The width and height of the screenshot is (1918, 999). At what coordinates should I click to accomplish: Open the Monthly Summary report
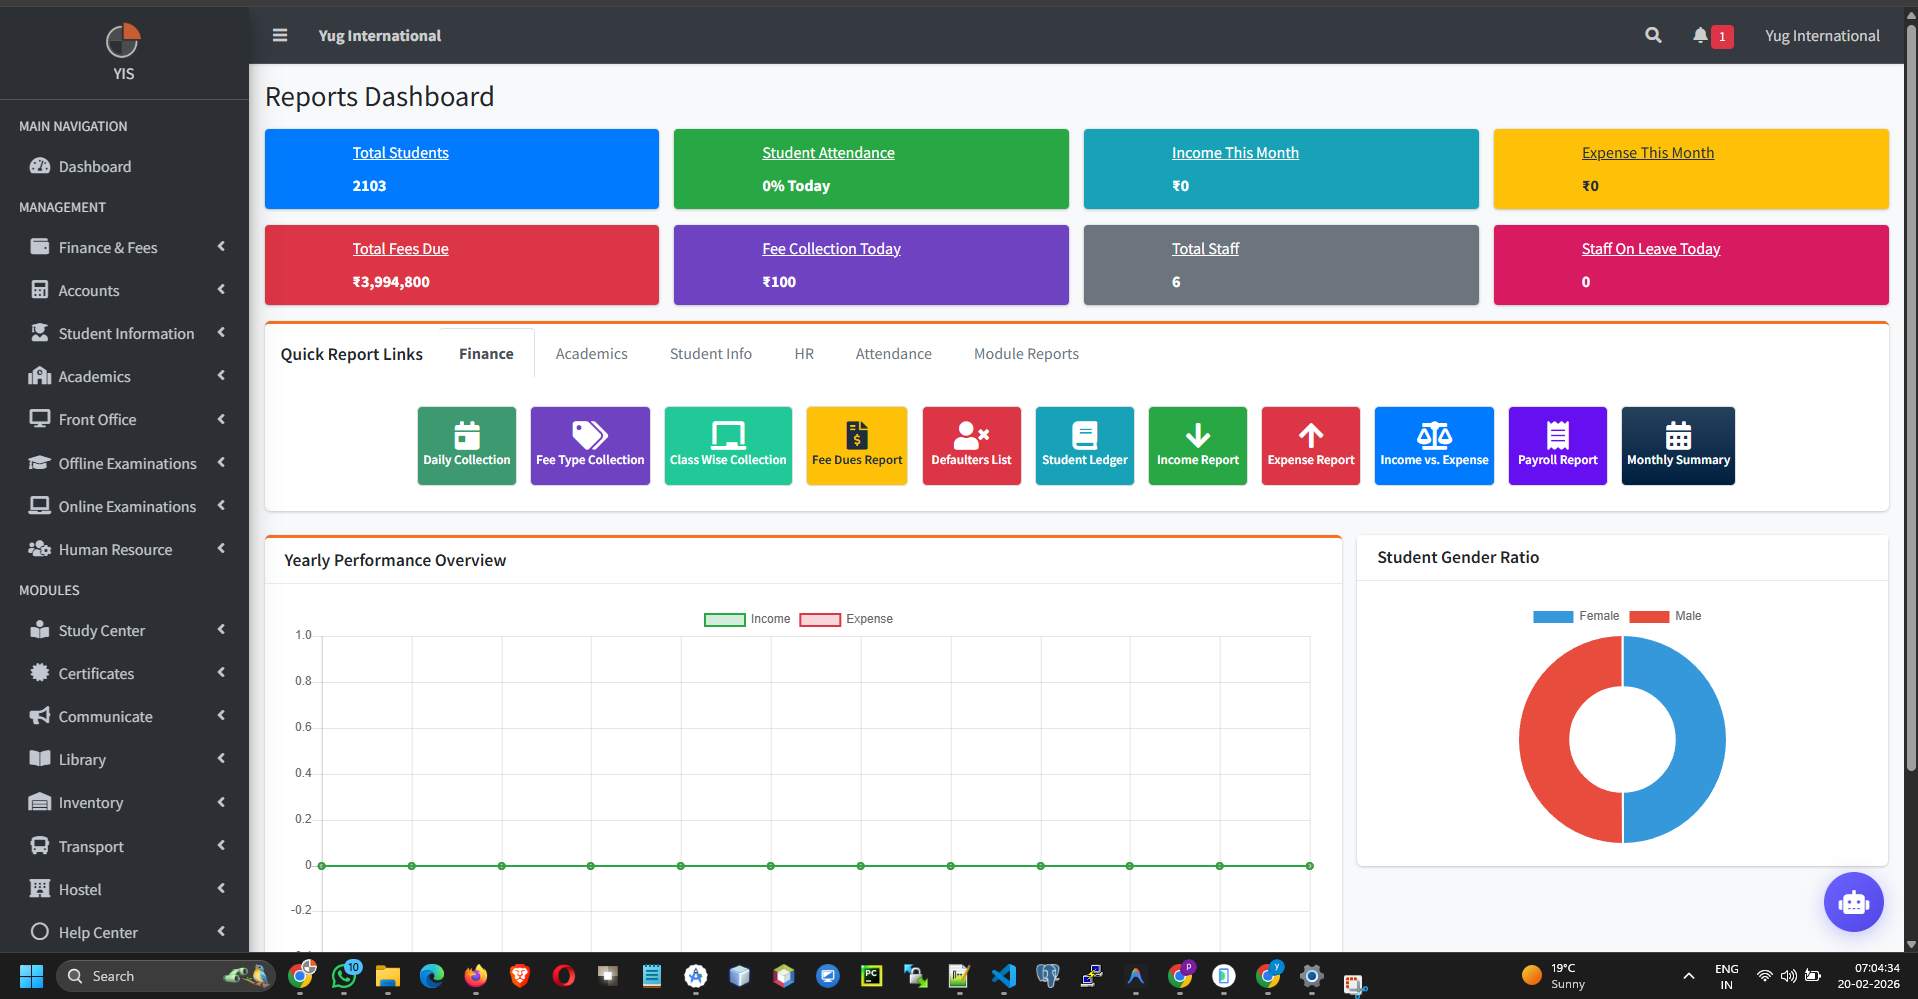click(1678, 445)
